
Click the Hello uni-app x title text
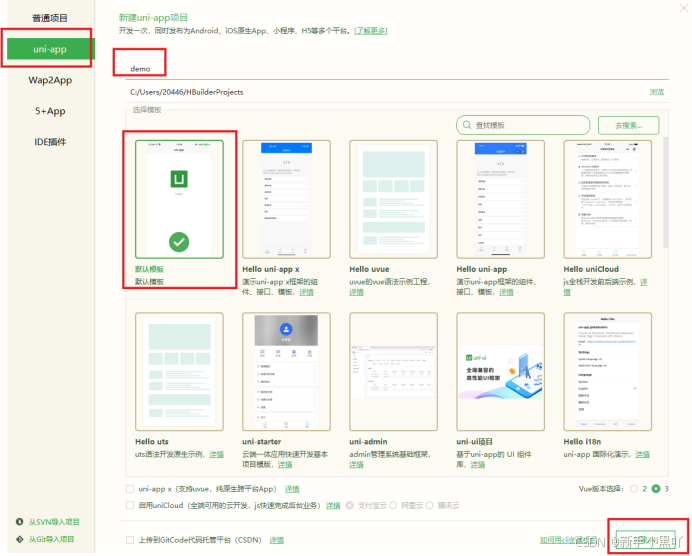coord(271,269)
